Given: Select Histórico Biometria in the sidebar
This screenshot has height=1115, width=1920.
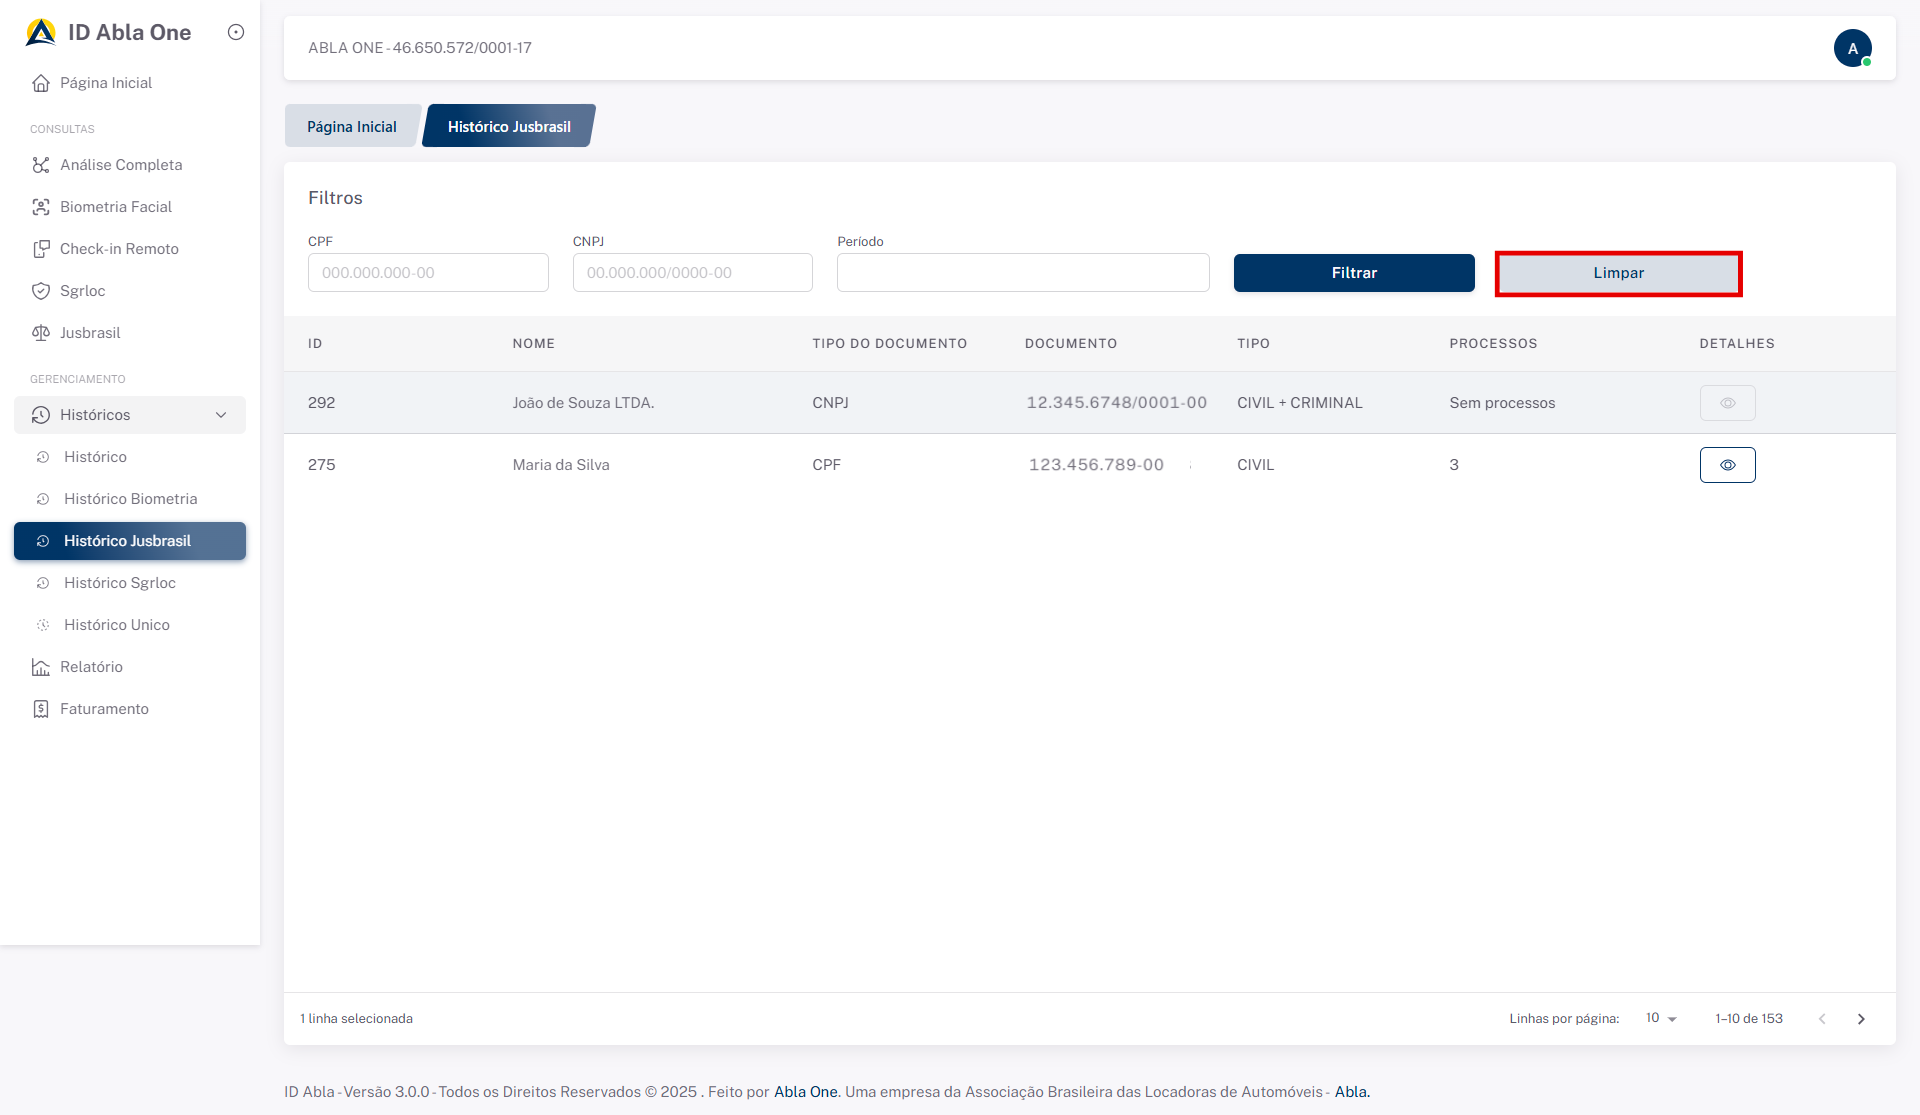Looking at the screenshot, I should [x=130, y=499].
